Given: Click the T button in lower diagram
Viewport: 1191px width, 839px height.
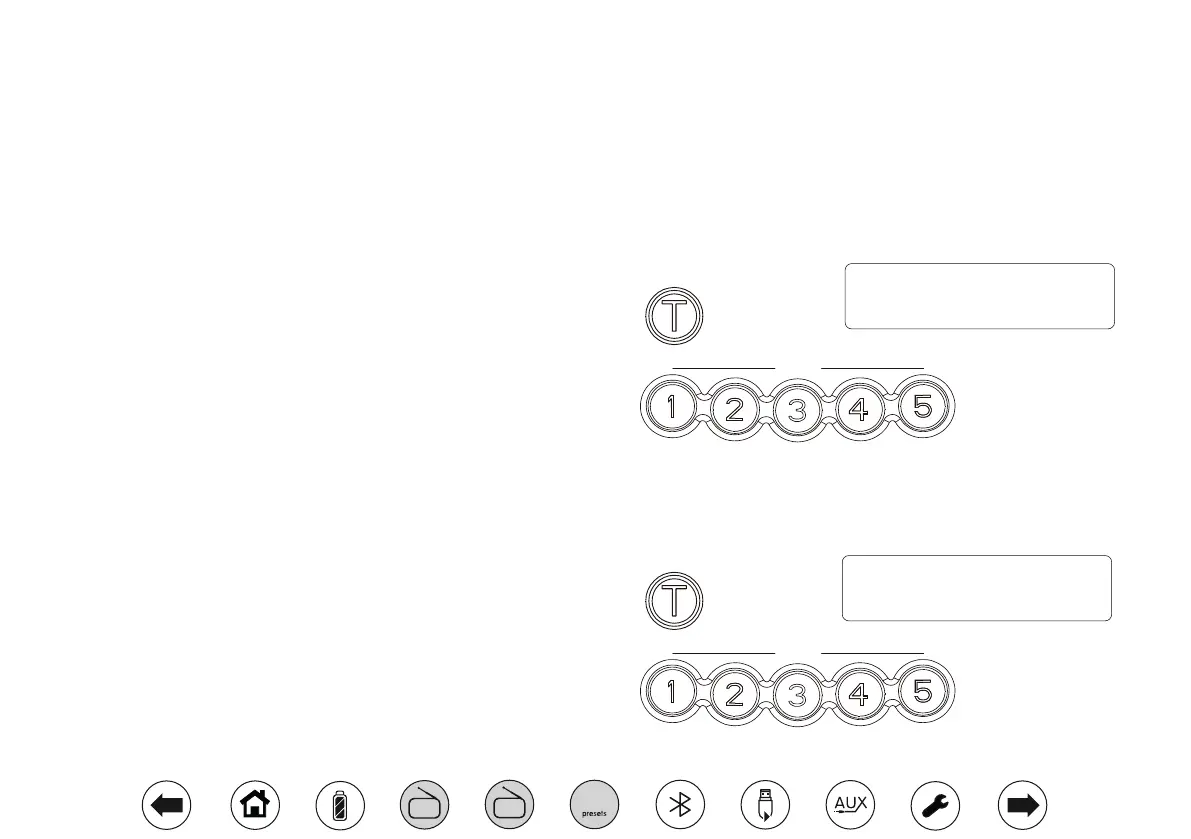Looking at the screenshot, I should coord(674,601).
